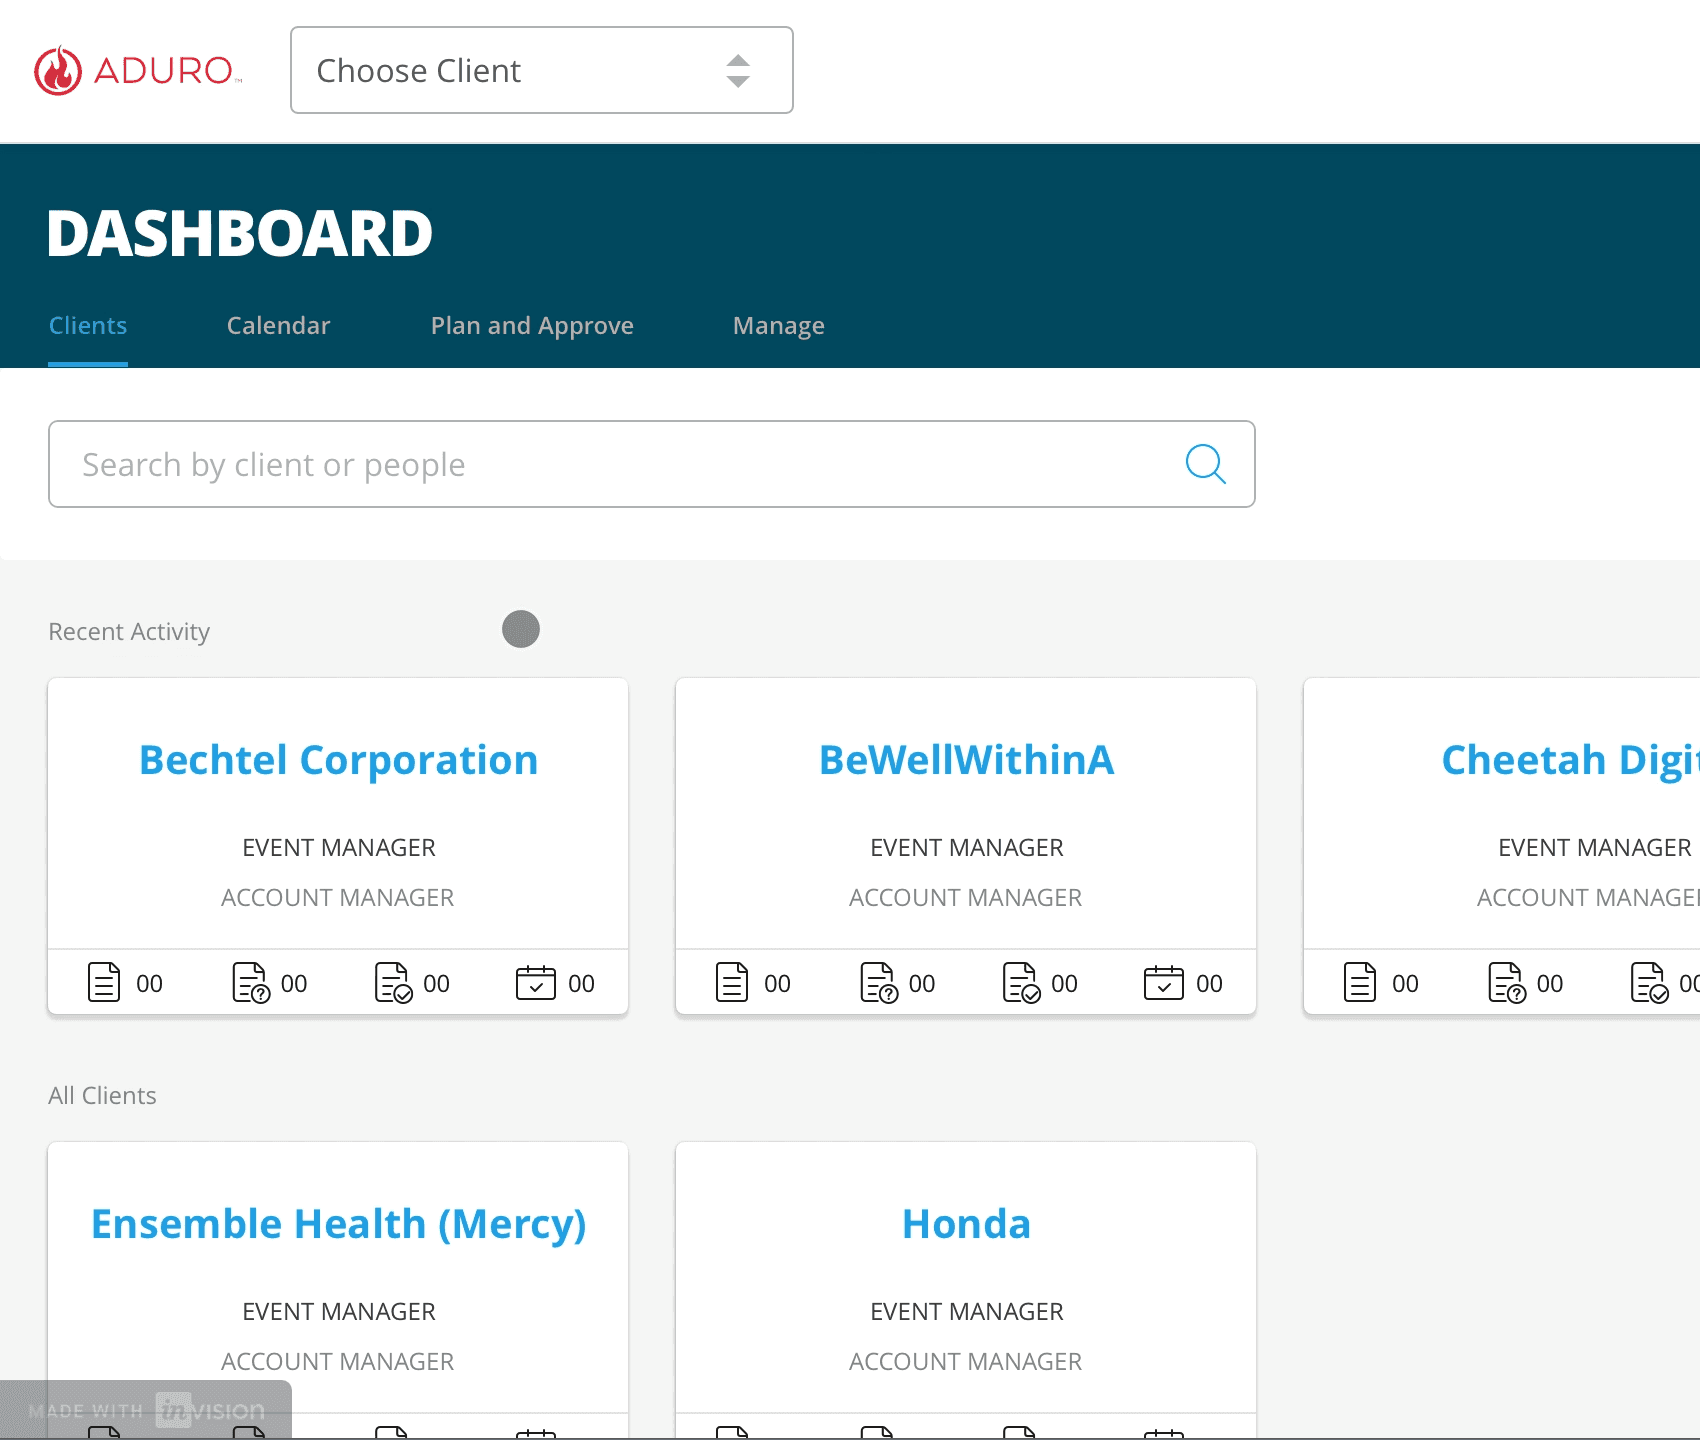Screen dimensions: 1700x1440
Task: Open the Bechtel Corporation client
Action: [x=338, y=760]
